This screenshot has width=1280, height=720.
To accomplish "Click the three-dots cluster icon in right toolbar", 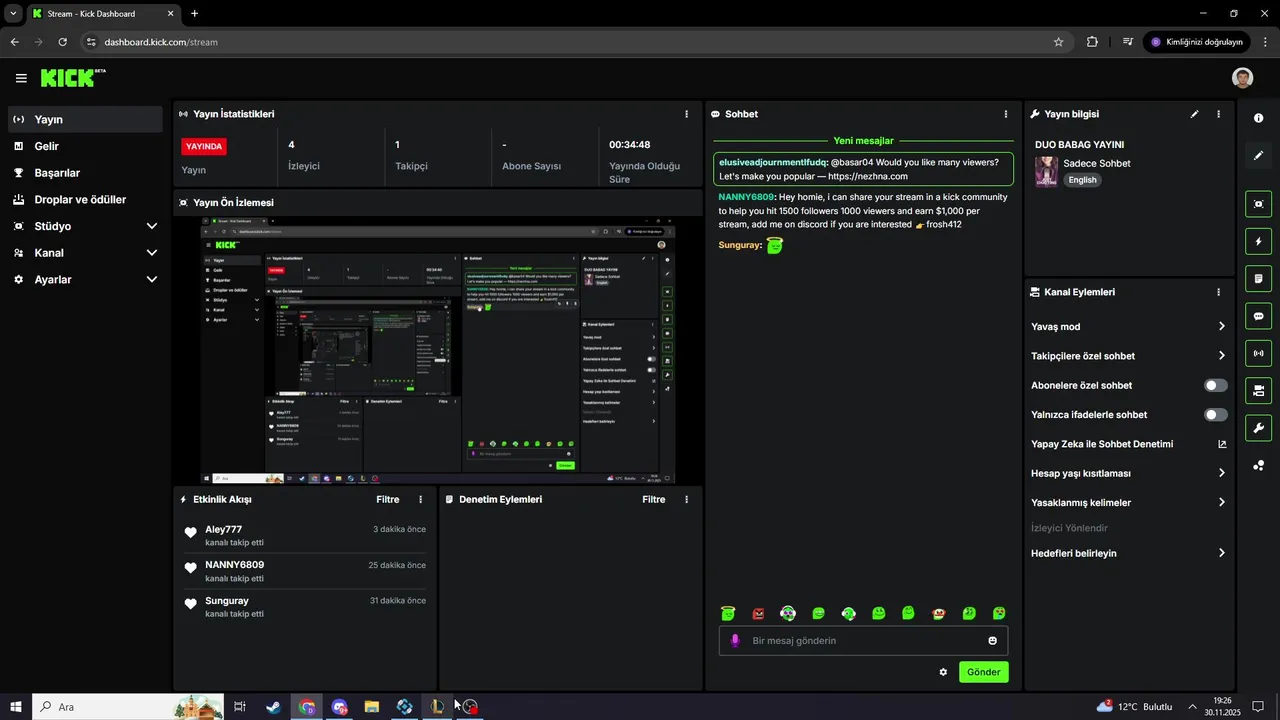I will (x=1258, y=466).
